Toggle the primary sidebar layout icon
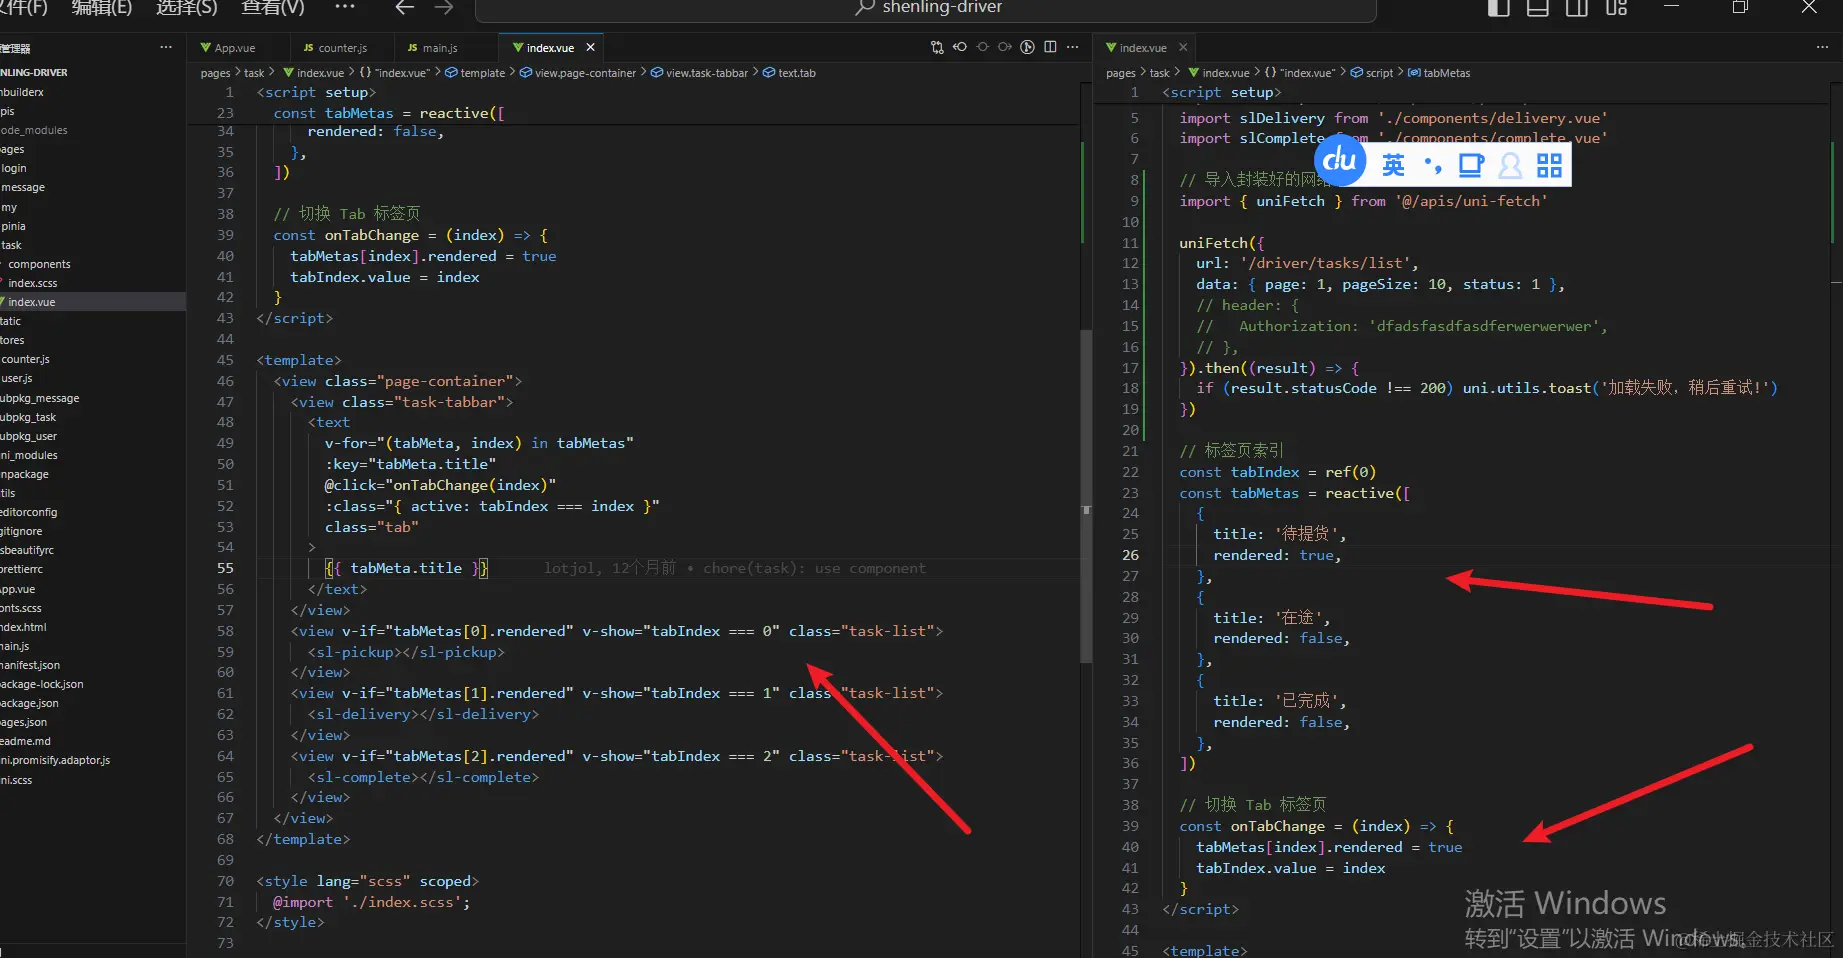1843x958 pixels. (1498, 8)
